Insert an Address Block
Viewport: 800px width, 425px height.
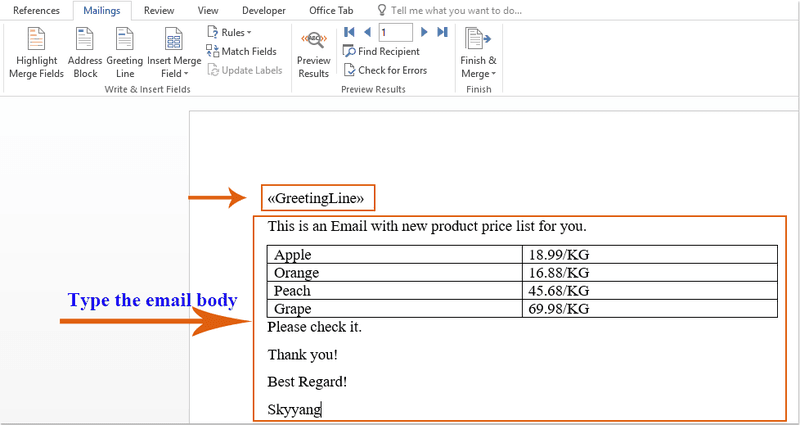[x=85, y=53]
